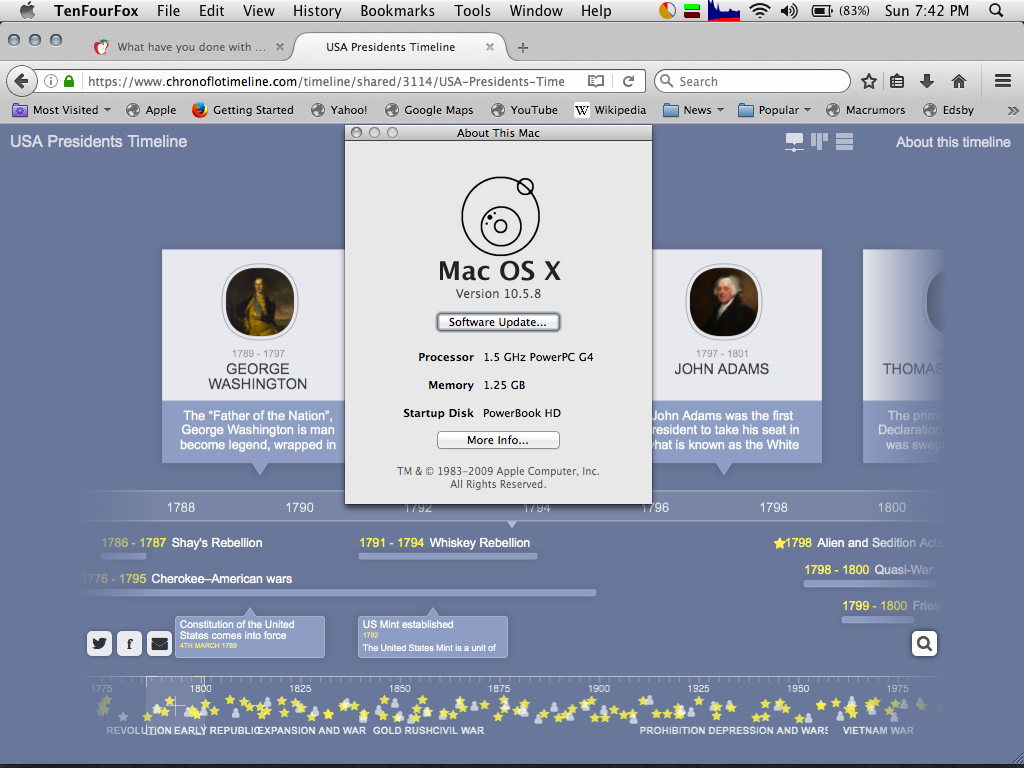Show more bookmarks with the overflow chevron
The height and width of the screenshot is (768, 1024).
coord(1013,110)
